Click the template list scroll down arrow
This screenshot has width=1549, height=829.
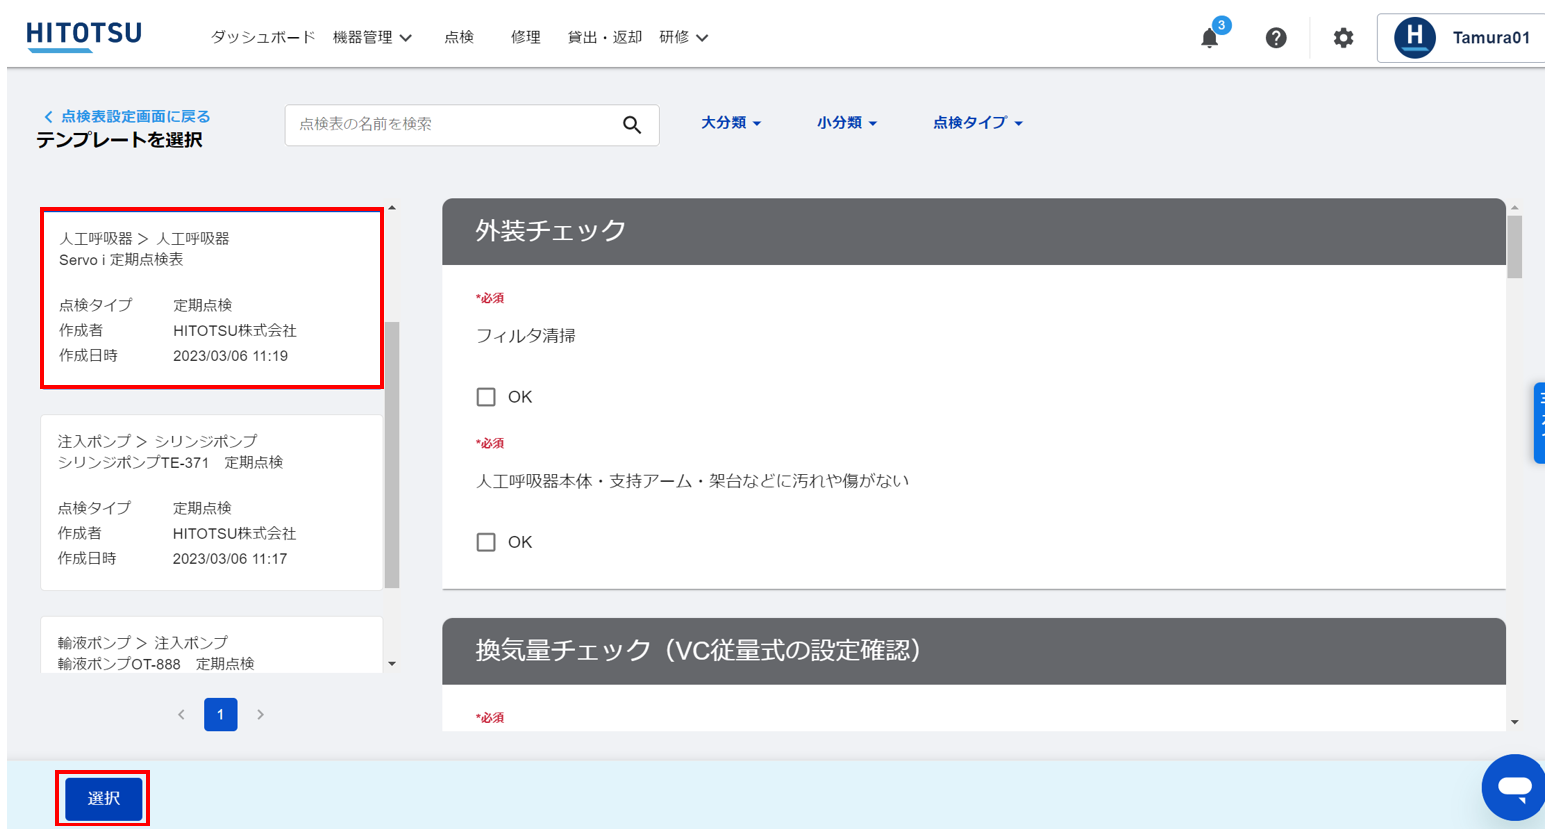point(392,664)
